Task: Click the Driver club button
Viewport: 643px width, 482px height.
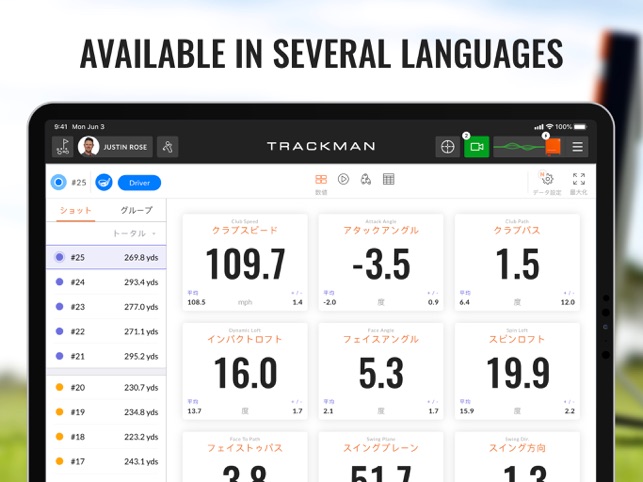Action: [x=139, y=183]
